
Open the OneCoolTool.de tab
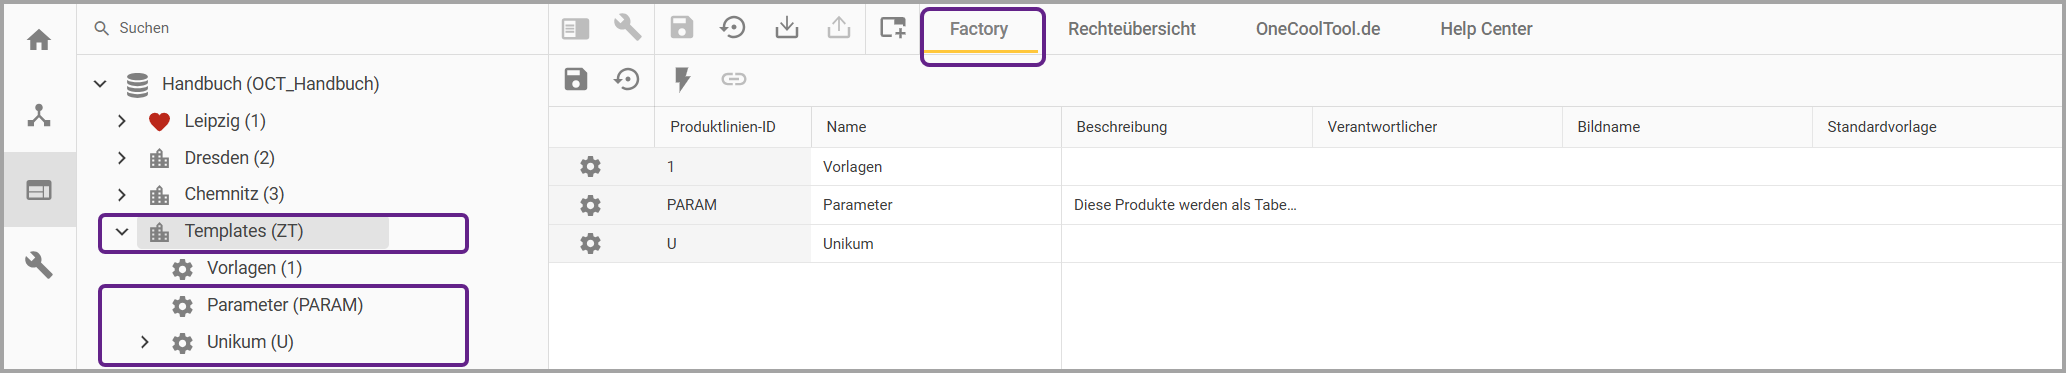coord(1318,29)
